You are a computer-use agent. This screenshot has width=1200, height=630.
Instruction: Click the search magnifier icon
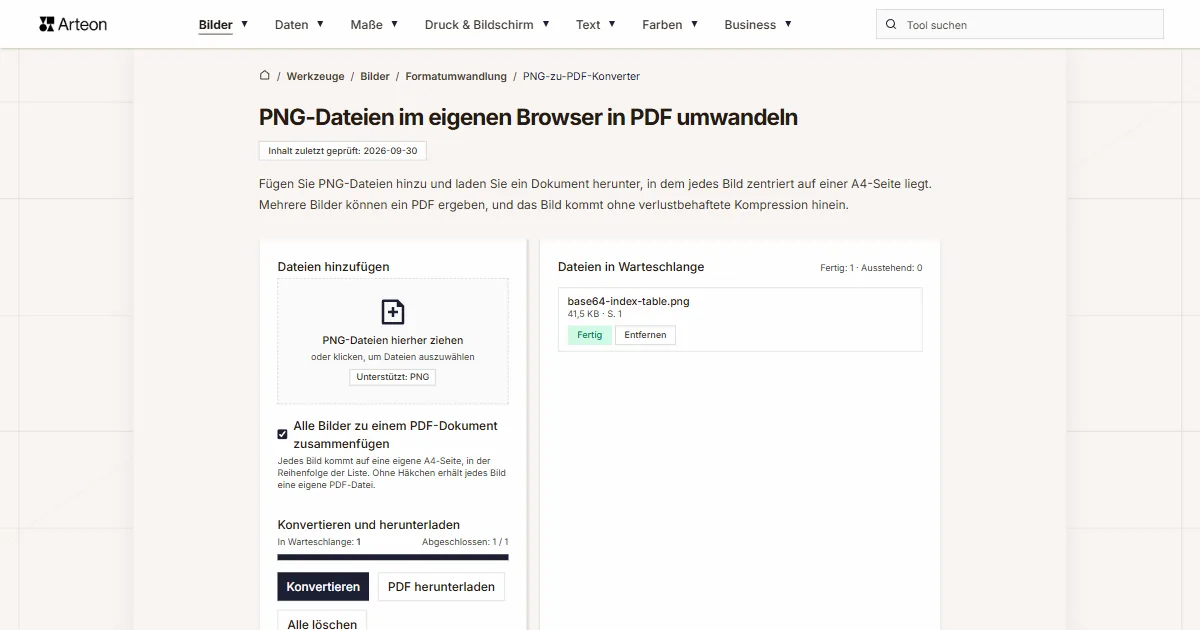tap(892, 25)
